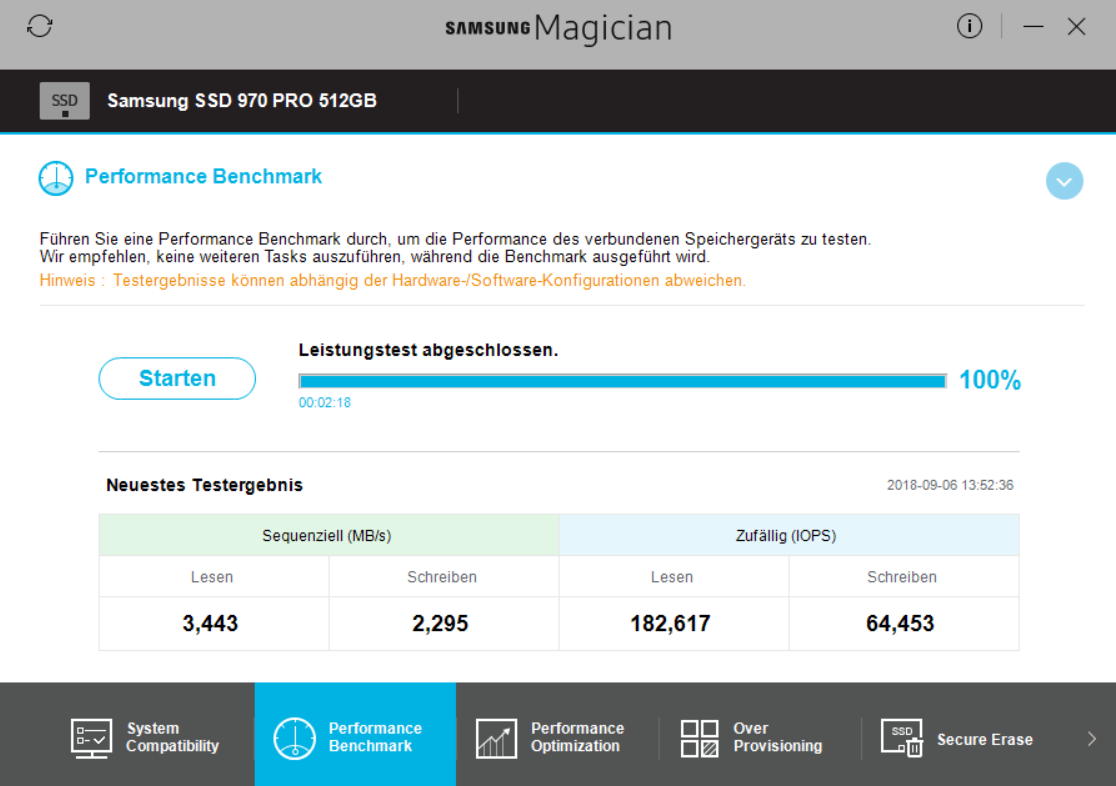Viewport: 1116px width, 786px height.
Task: Close the Samsung Magician window
Action: point(1076,26)
